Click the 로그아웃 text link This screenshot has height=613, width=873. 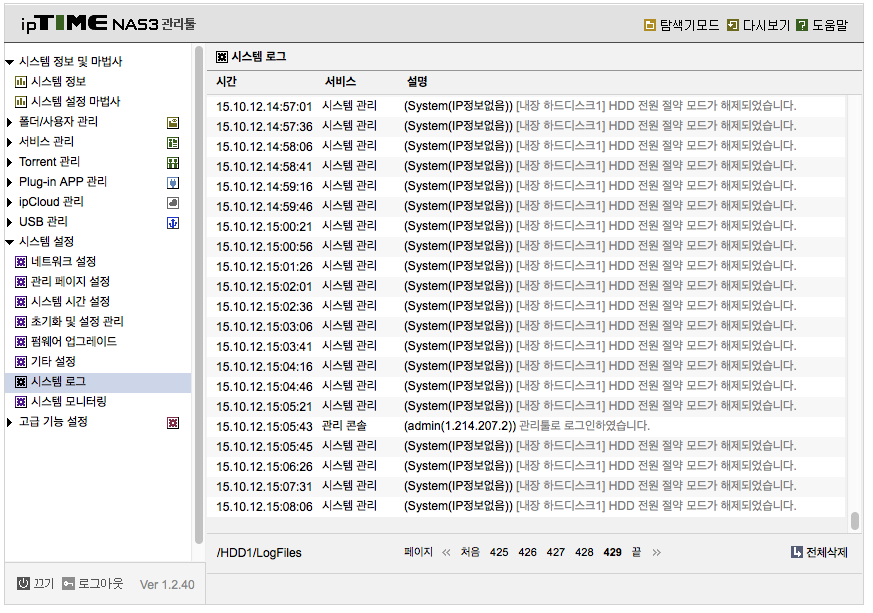(100, 583)
